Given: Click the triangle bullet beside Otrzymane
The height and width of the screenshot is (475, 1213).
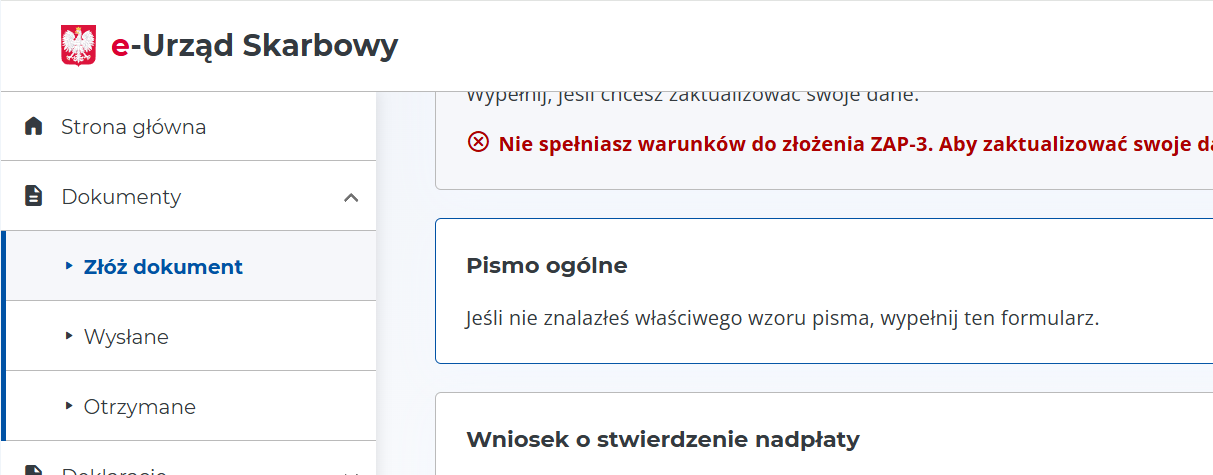Looking at the screenshot, I should pyautogui.click(x=69, y=406).
